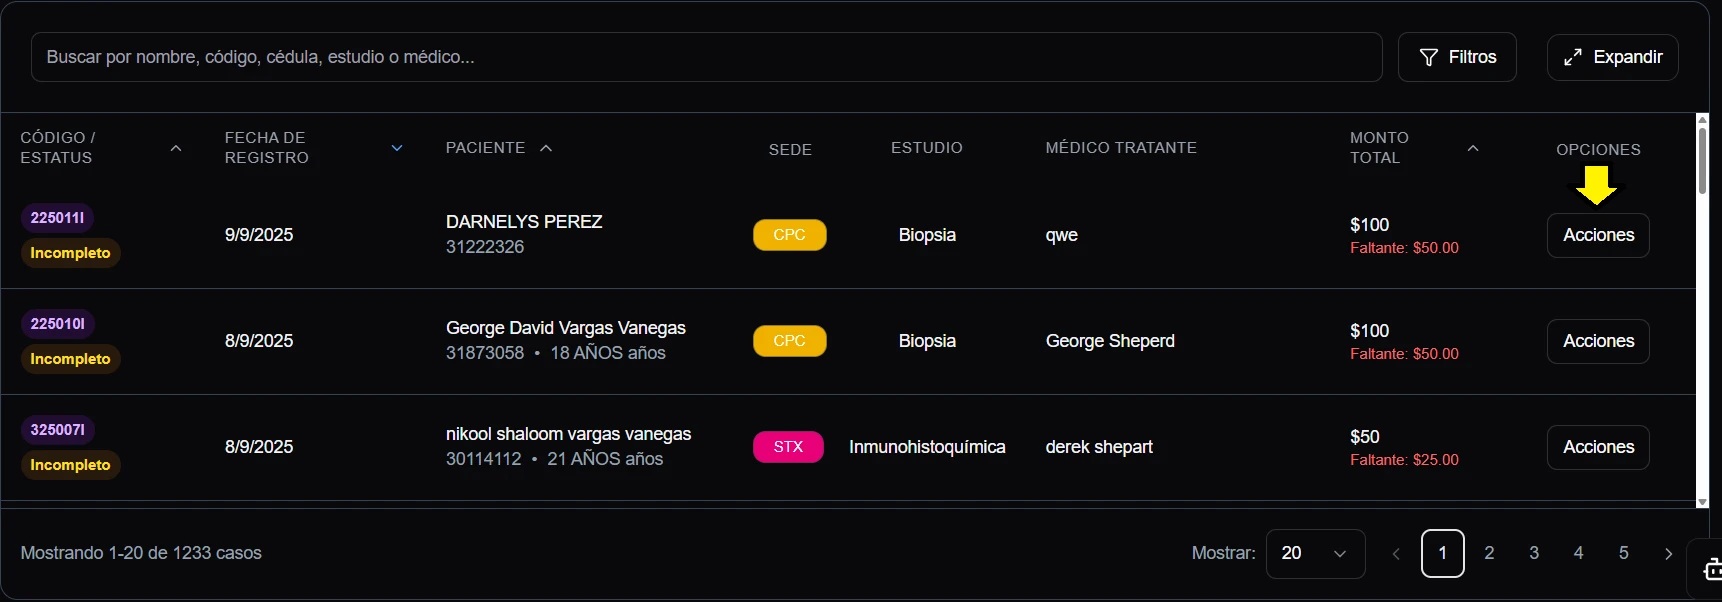
Task: Click the robot icon at bottom right
Action: pyautogui.click(x=1711, y=570)
